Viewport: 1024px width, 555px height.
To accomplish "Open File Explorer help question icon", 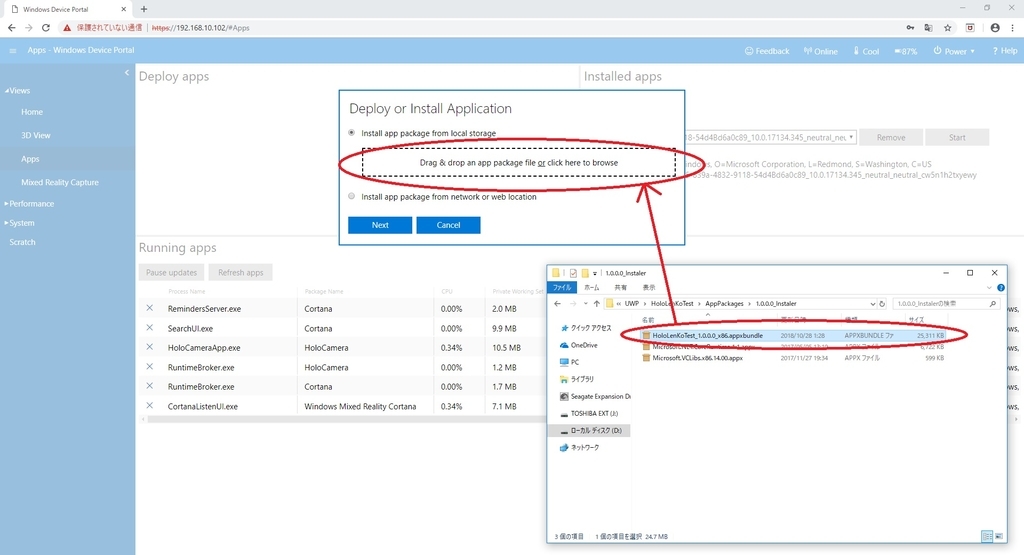I will 1000,287.
